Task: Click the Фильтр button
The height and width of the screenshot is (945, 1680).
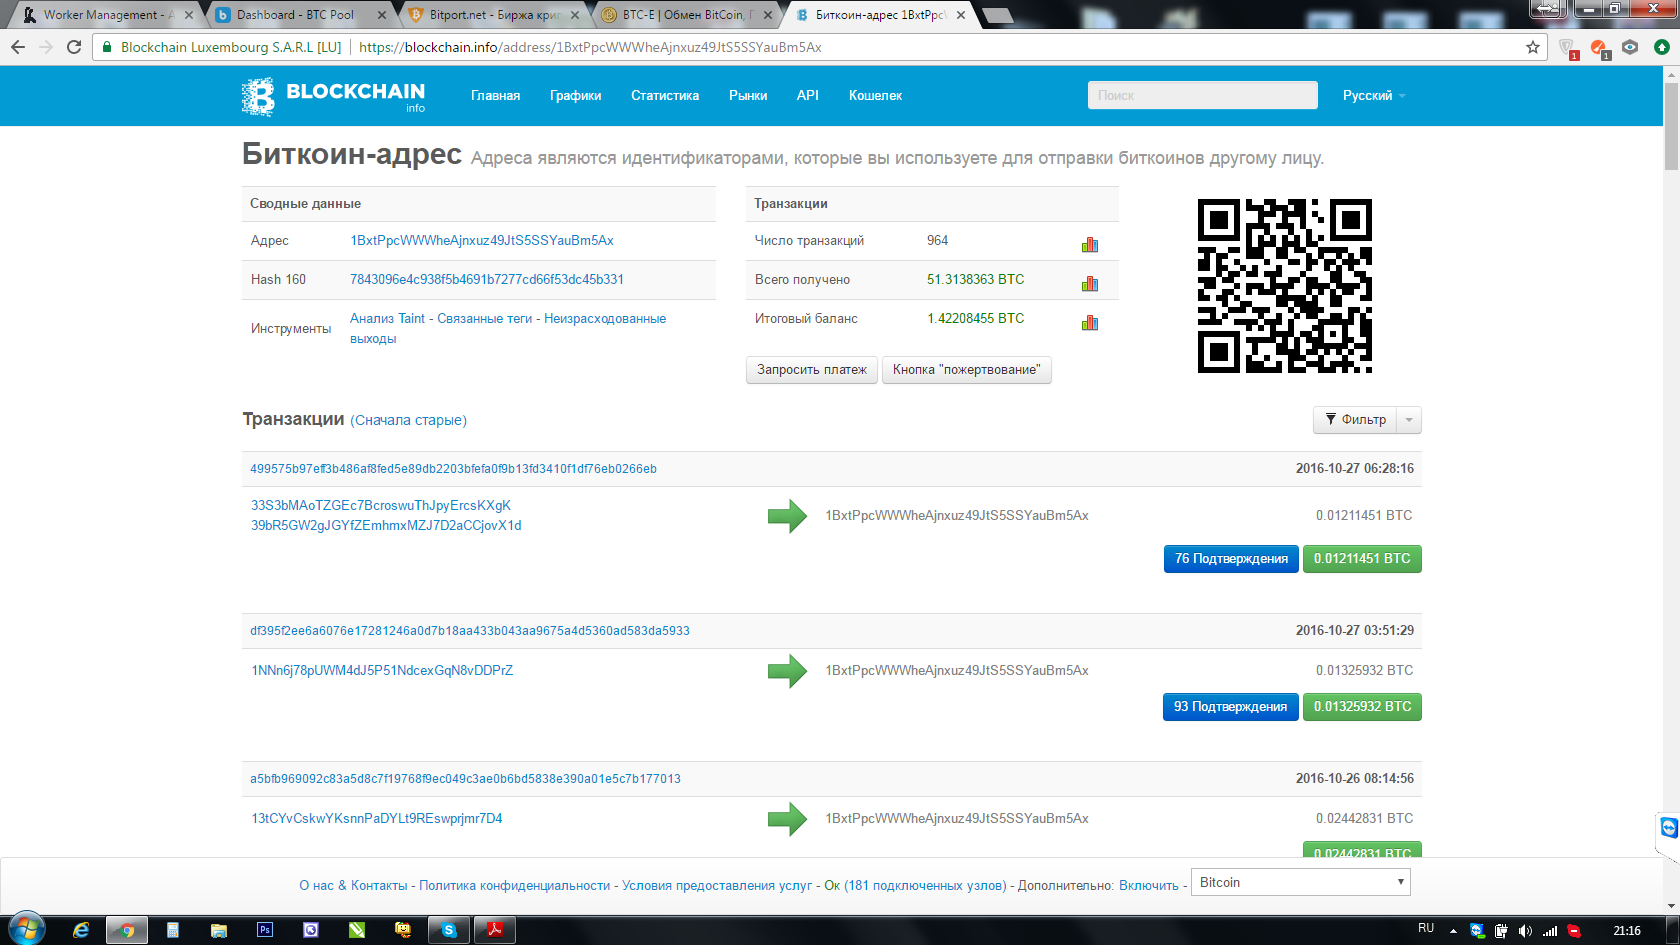Action: point(1356,420)
